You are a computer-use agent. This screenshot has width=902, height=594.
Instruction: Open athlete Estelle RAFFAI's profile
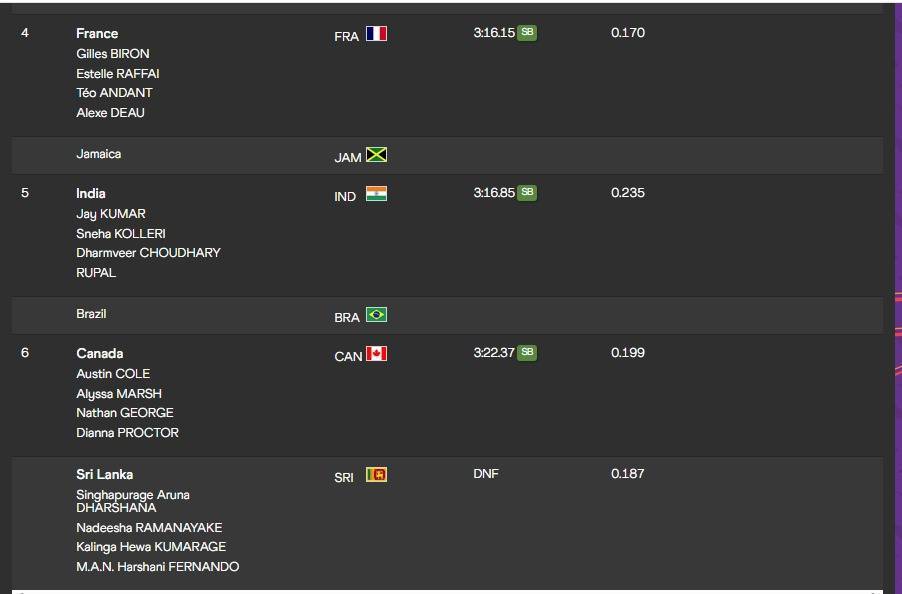click(118, 74)
